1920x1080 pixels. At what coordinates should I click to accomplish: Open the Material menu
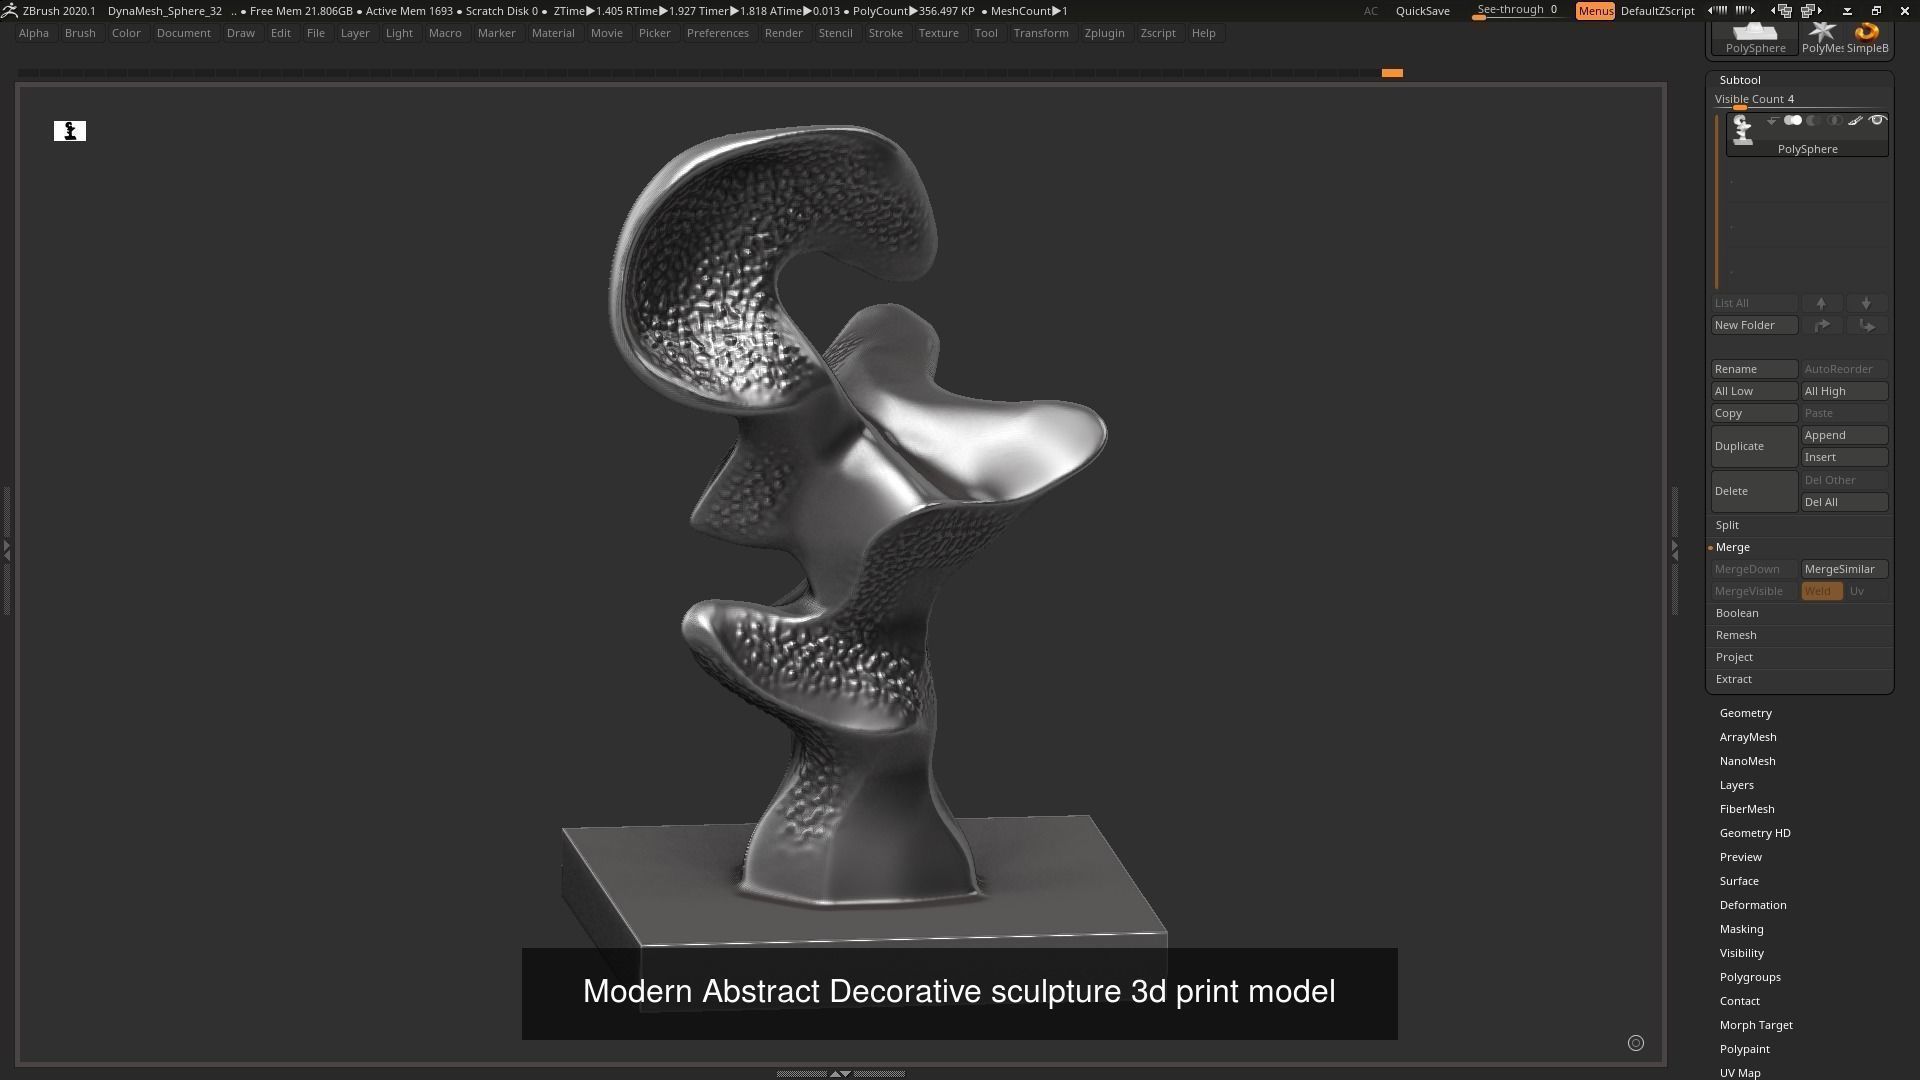coord(553,33)
